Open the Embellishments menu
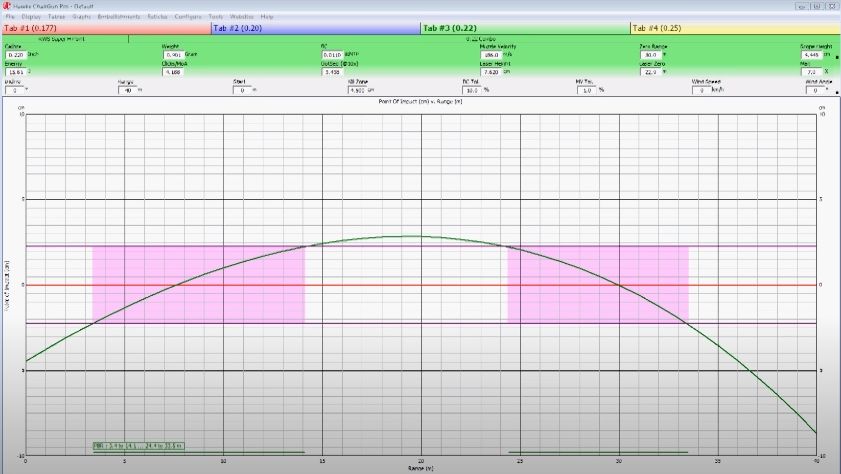 (119, 17)
